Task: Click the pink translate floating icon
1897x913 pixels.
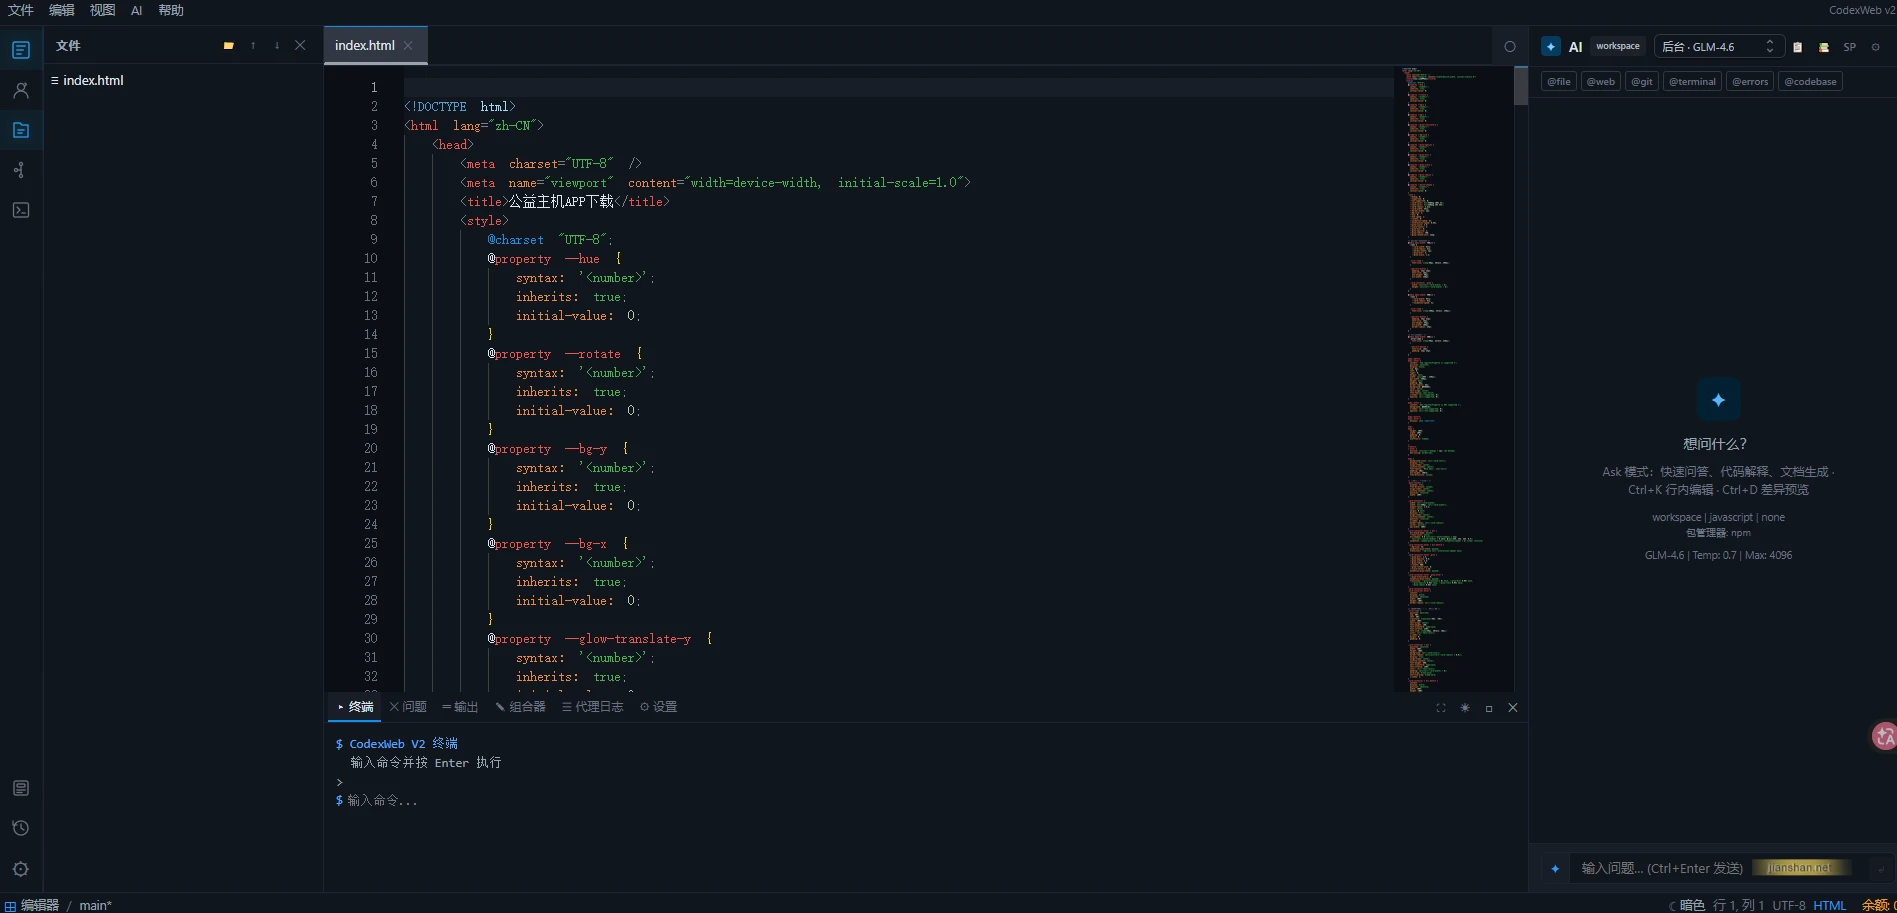Action: 1884,736
